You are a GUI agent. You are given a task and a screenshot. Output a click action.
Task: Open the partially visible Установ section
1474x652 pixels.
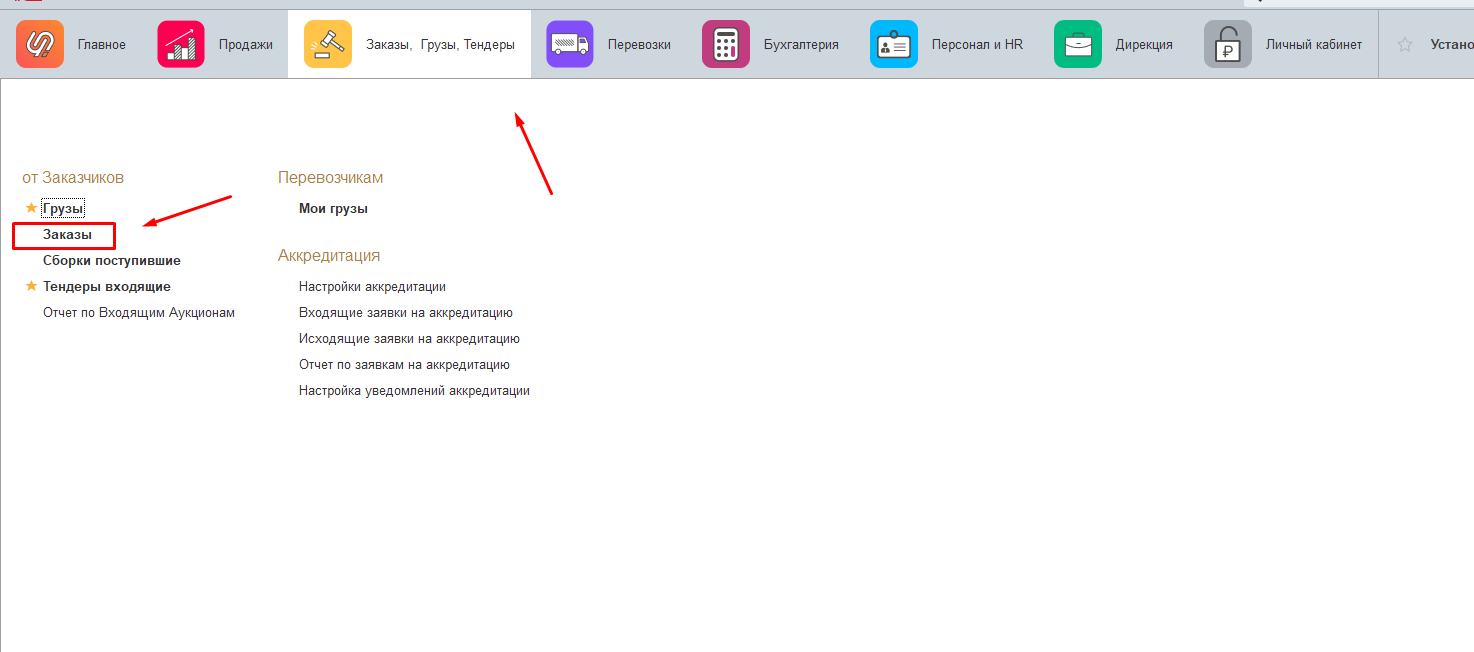[1452, 44]
